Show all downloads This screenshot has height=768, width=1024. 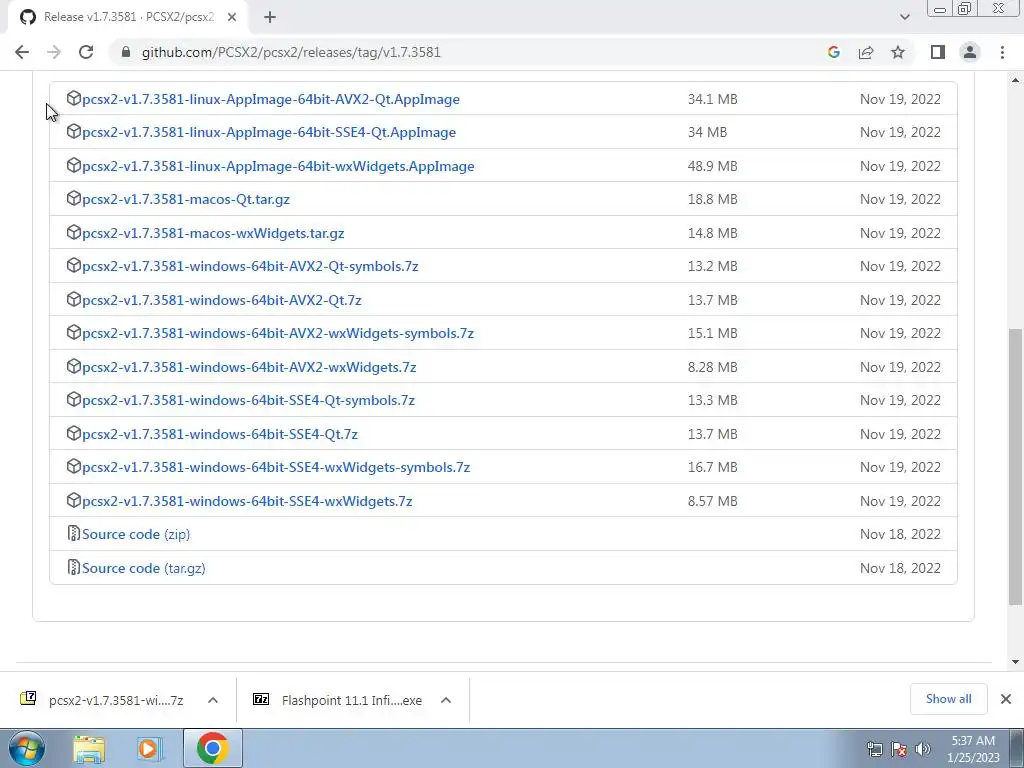click(948, 699)
